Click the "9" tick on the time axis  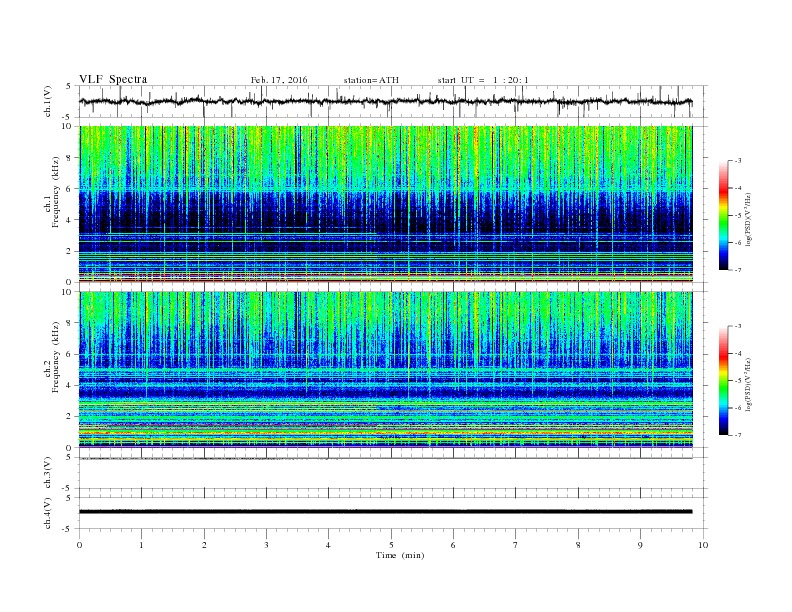640,545
